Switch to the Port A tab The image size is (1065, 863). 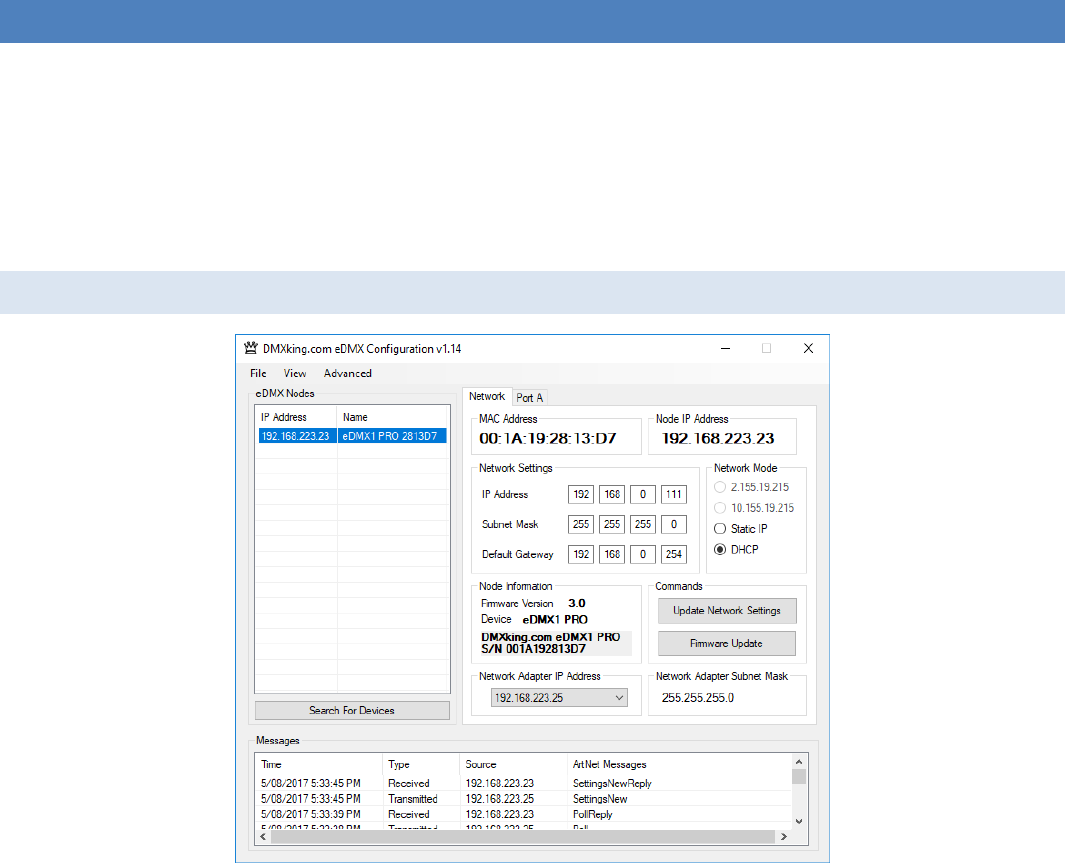(529, 398)
